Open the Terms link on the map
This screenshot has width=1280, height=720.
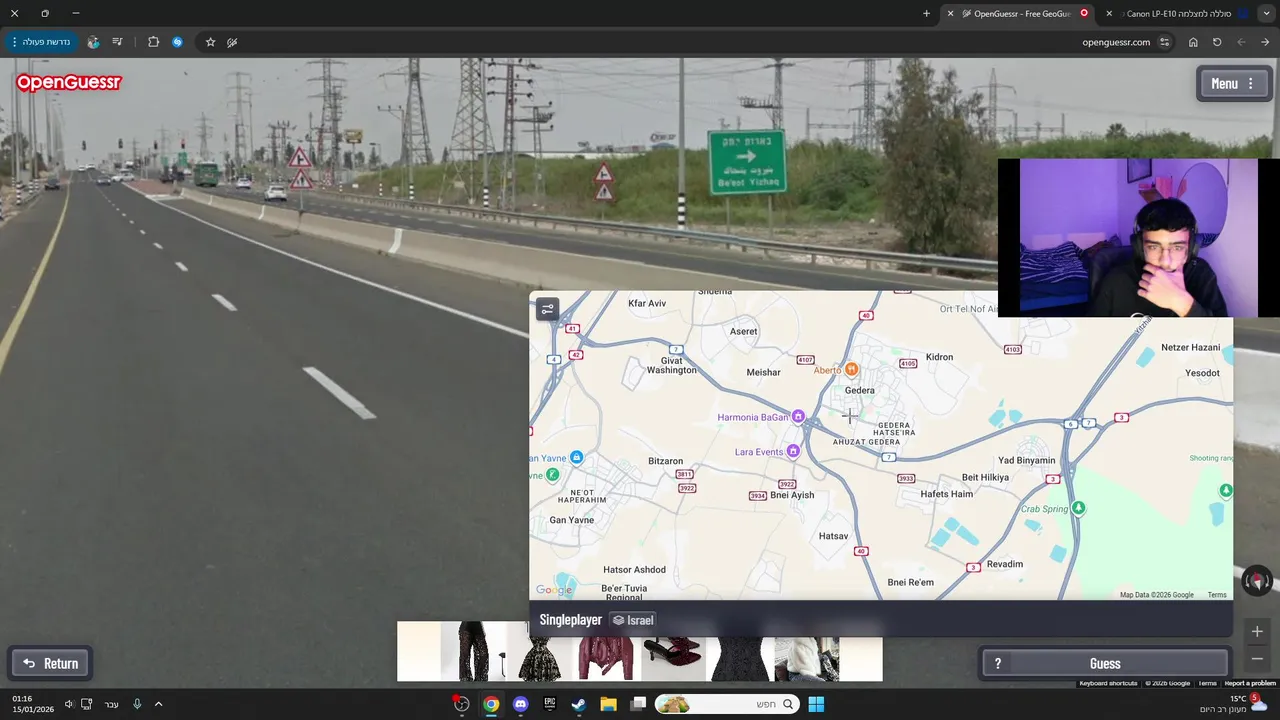pyautogui.click(x=1217, y=595)
